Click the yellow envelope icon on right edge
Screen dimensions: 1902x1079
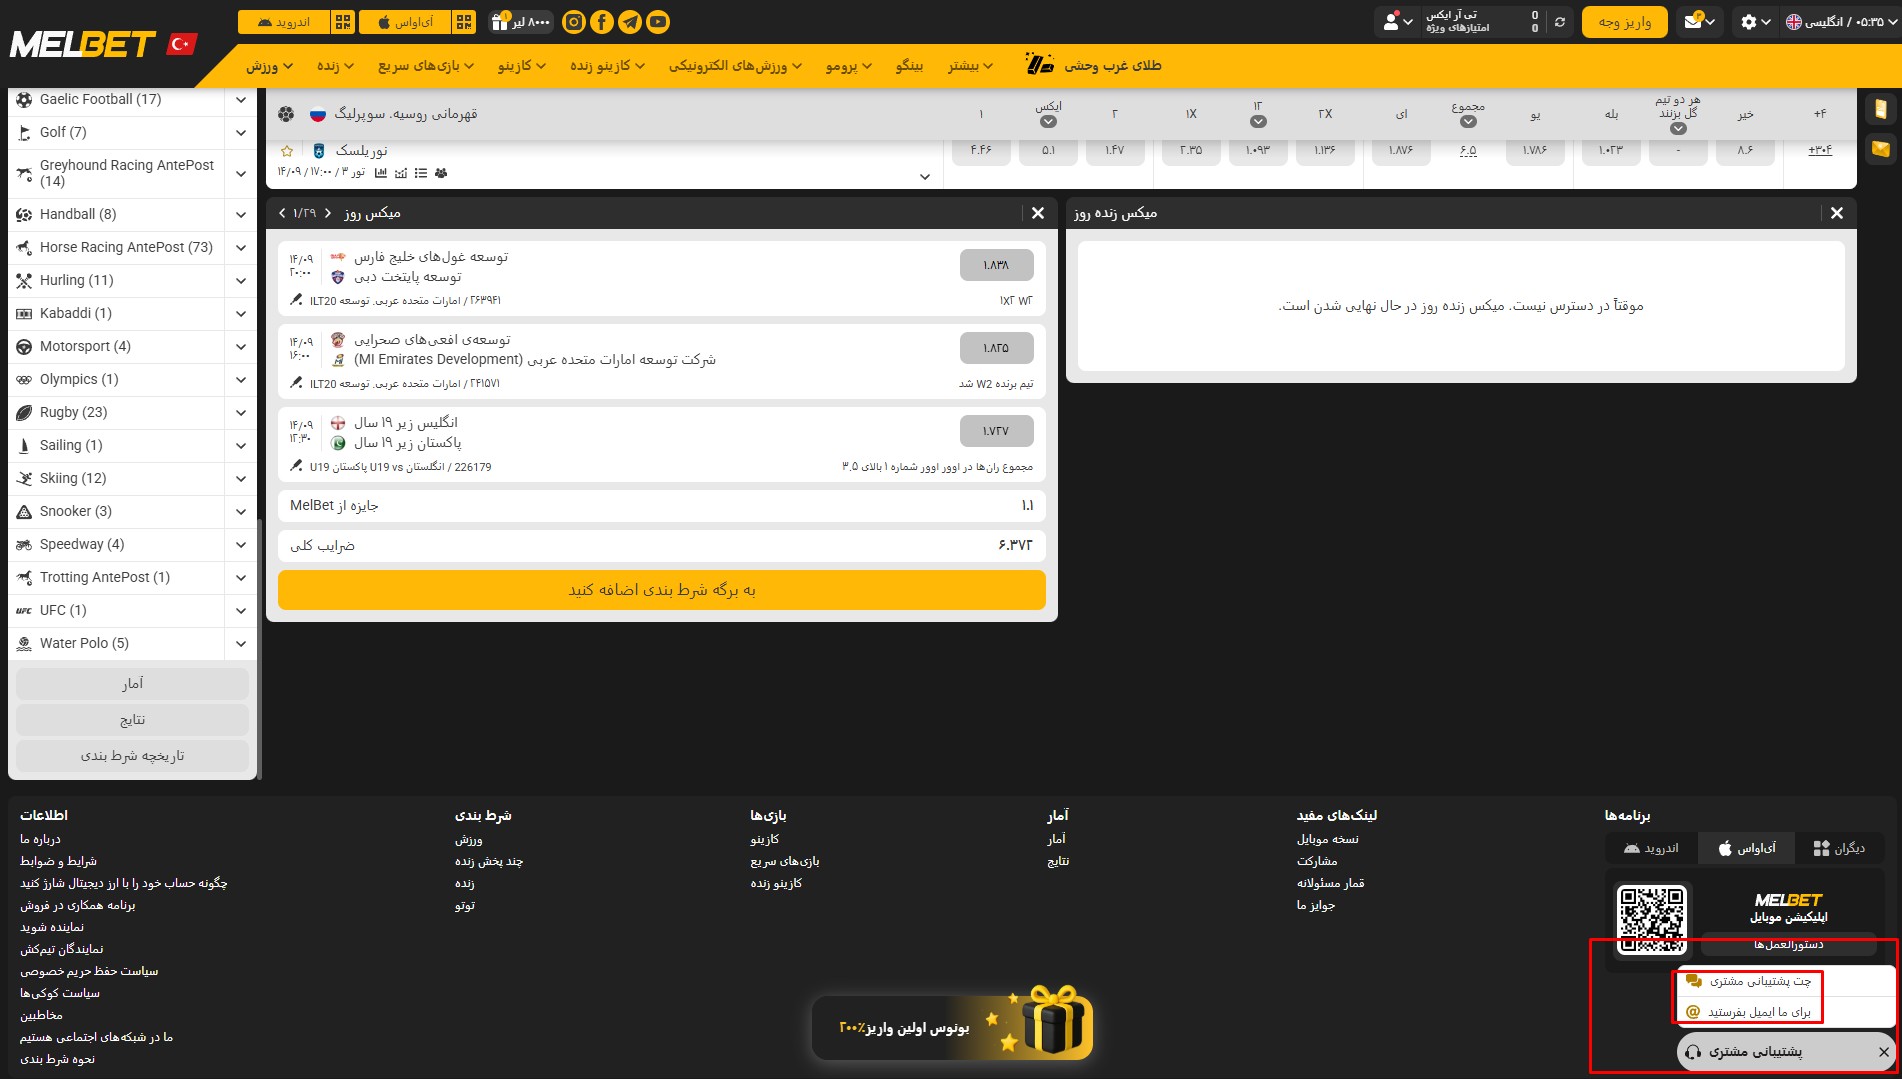coord(1881,149)
